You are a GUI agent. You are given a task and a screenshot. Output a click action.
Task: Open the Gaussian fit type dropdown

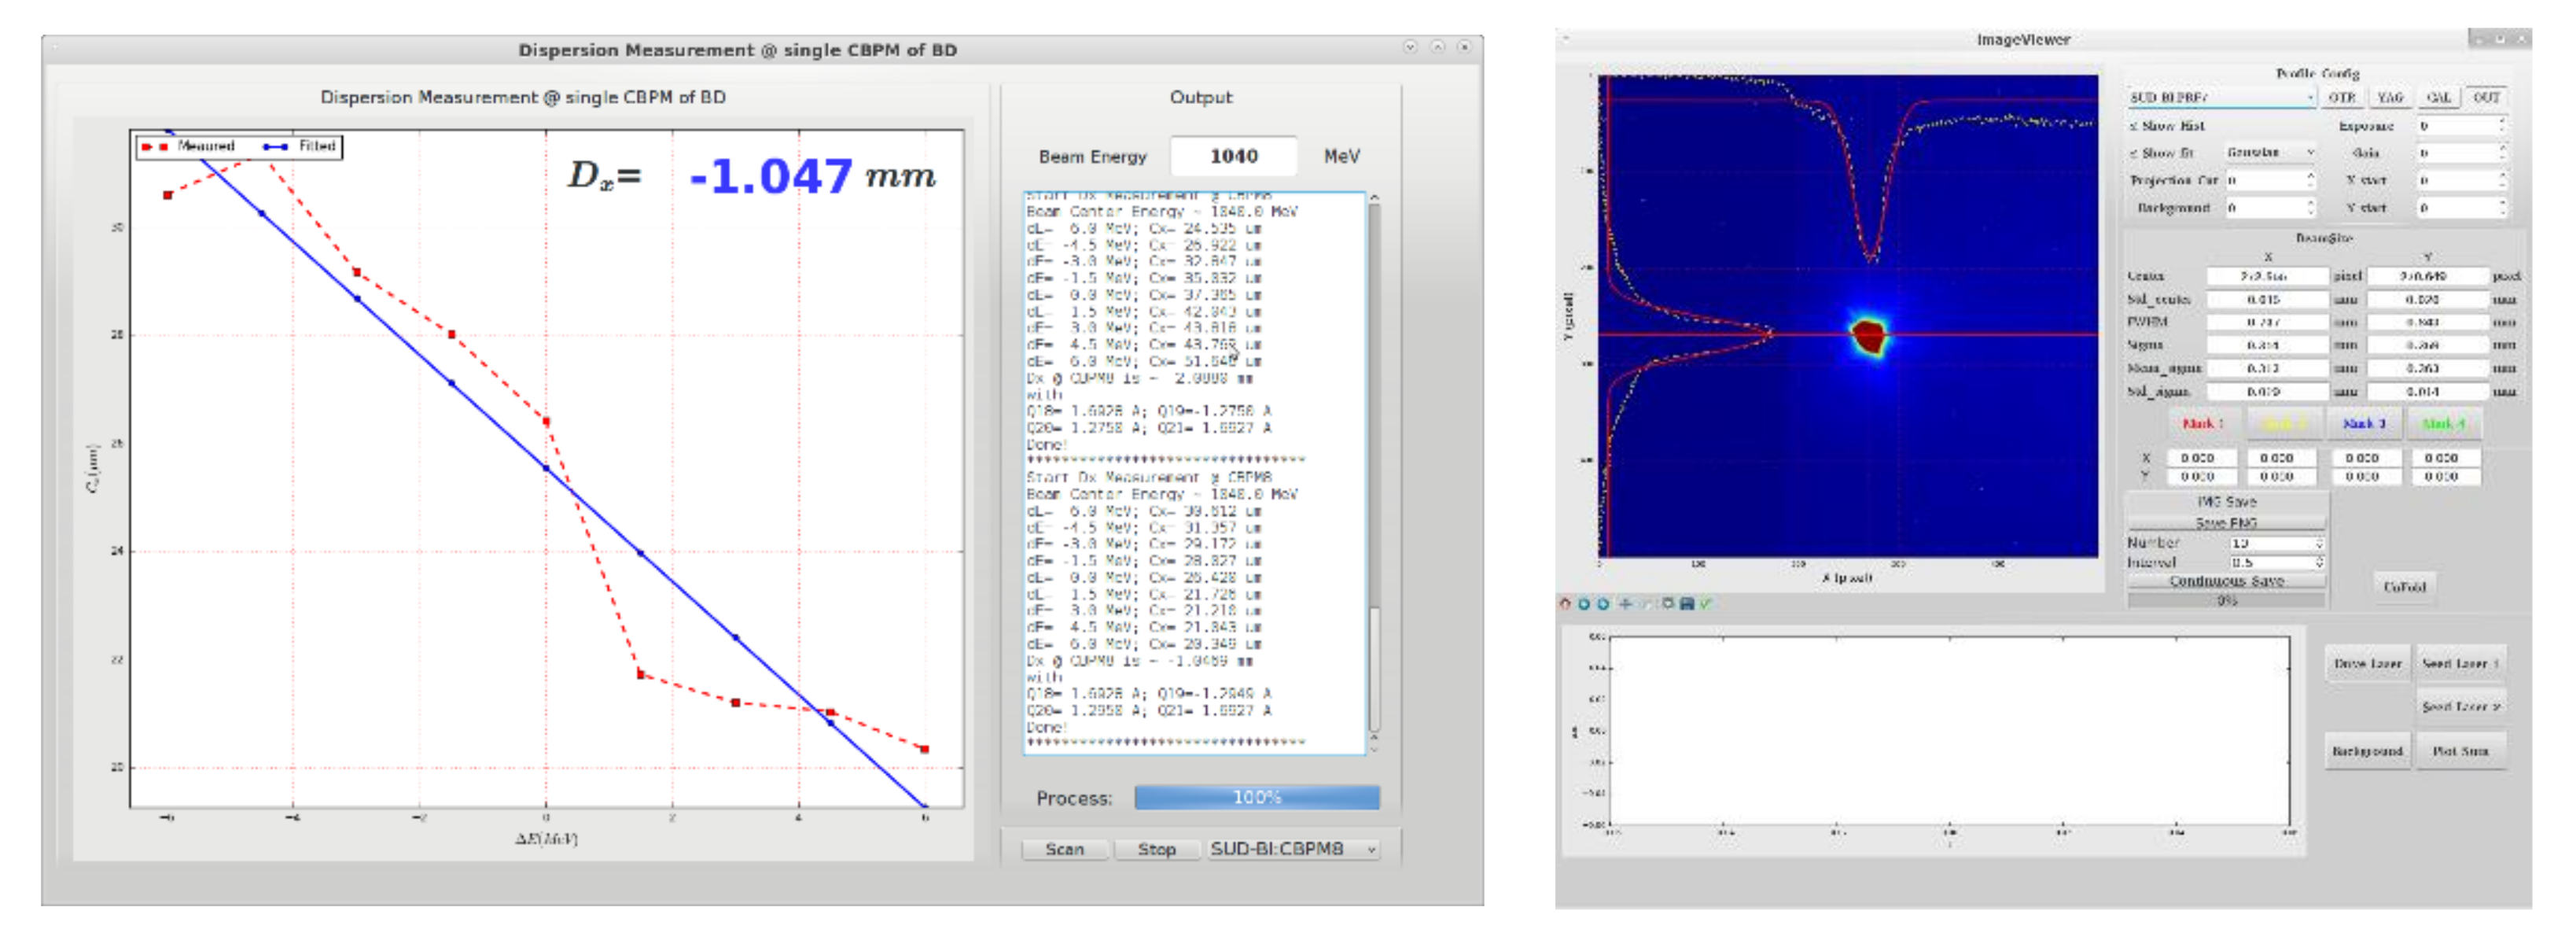coord(2269,152)
